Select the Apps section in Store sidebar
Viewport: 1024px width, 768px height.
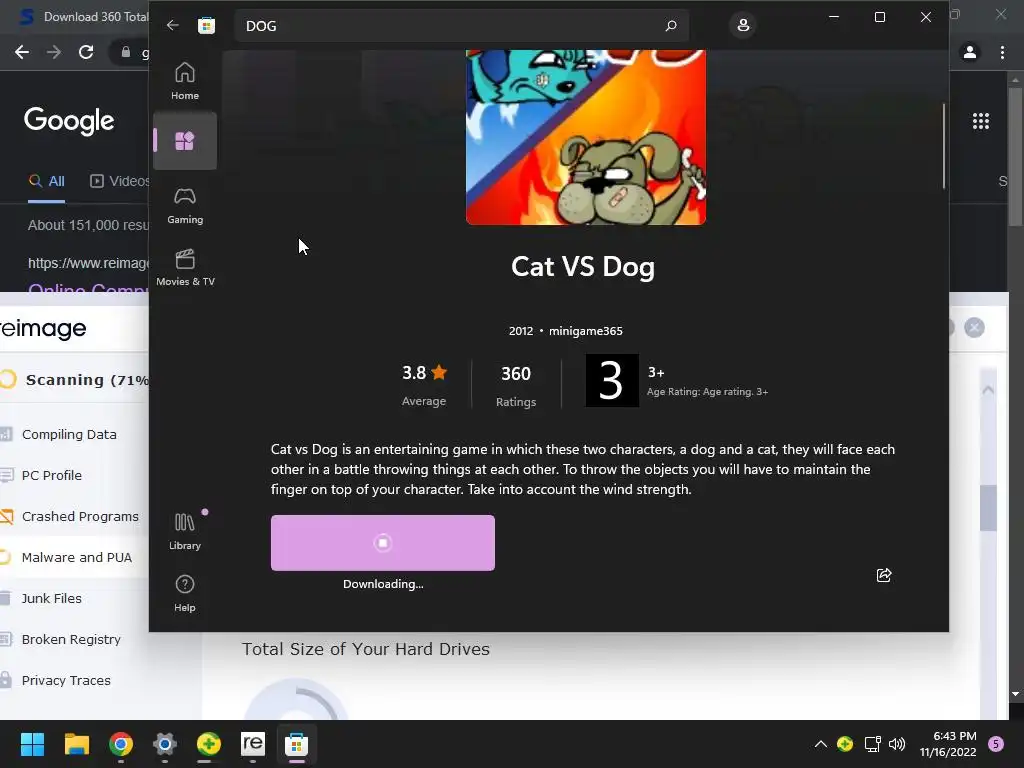(185, 141)
